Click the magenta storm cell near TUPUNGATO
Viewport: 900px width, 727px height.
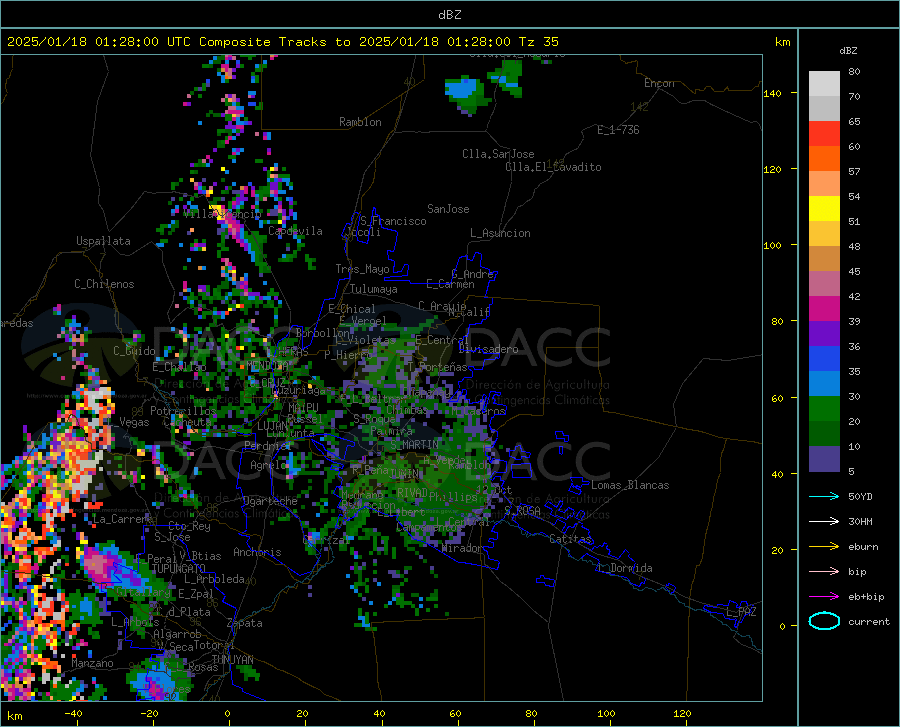point(99,563)
